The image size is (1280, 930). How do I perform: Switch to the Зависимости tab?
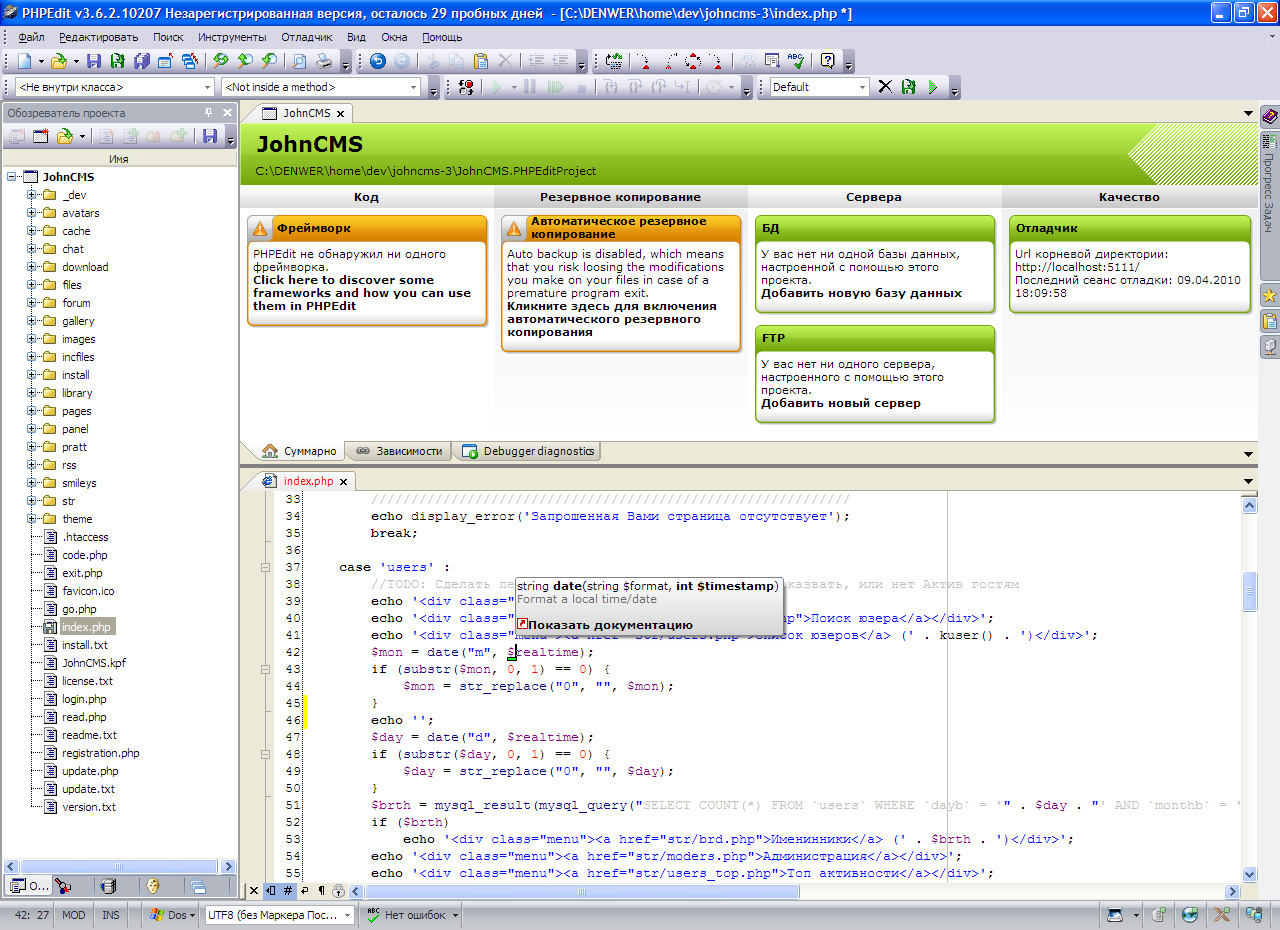click(x=398, y=451)
